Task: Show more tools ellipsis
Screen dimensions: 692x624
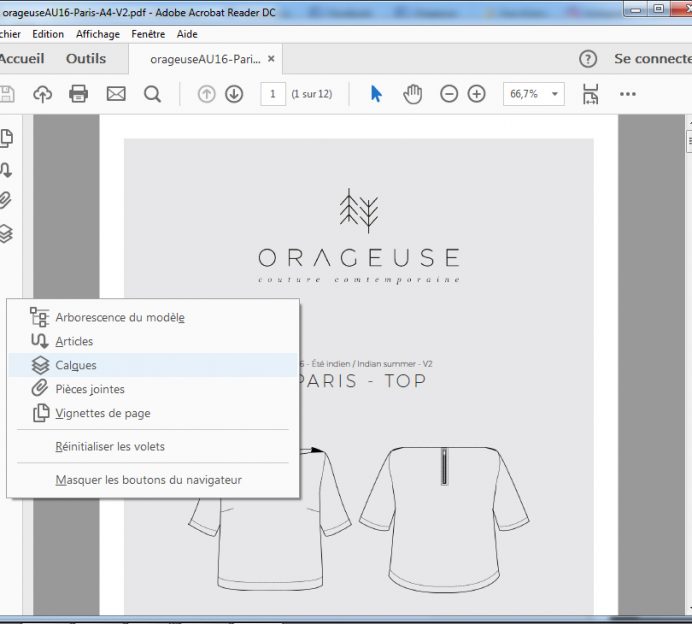Action: (x=628, y=94)
